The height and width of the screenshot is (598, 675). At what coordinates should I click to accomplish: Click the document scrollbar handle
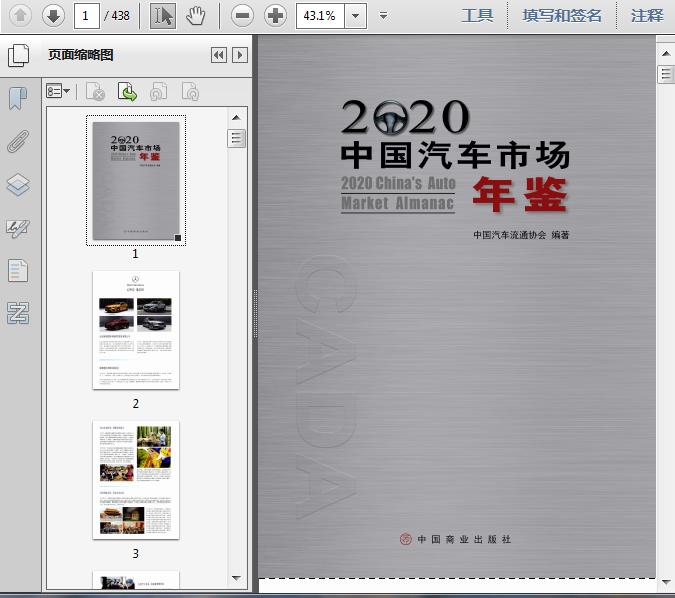666,74
